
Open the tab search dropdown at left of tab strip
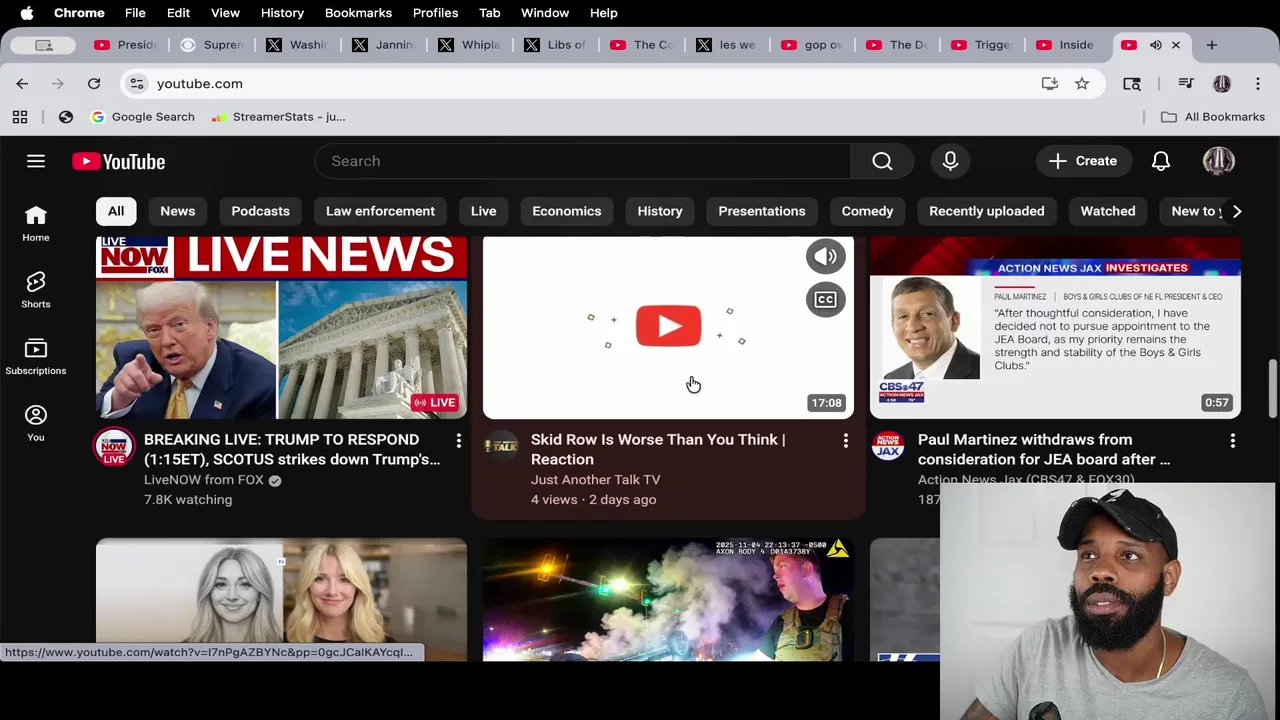coord(43,45)
